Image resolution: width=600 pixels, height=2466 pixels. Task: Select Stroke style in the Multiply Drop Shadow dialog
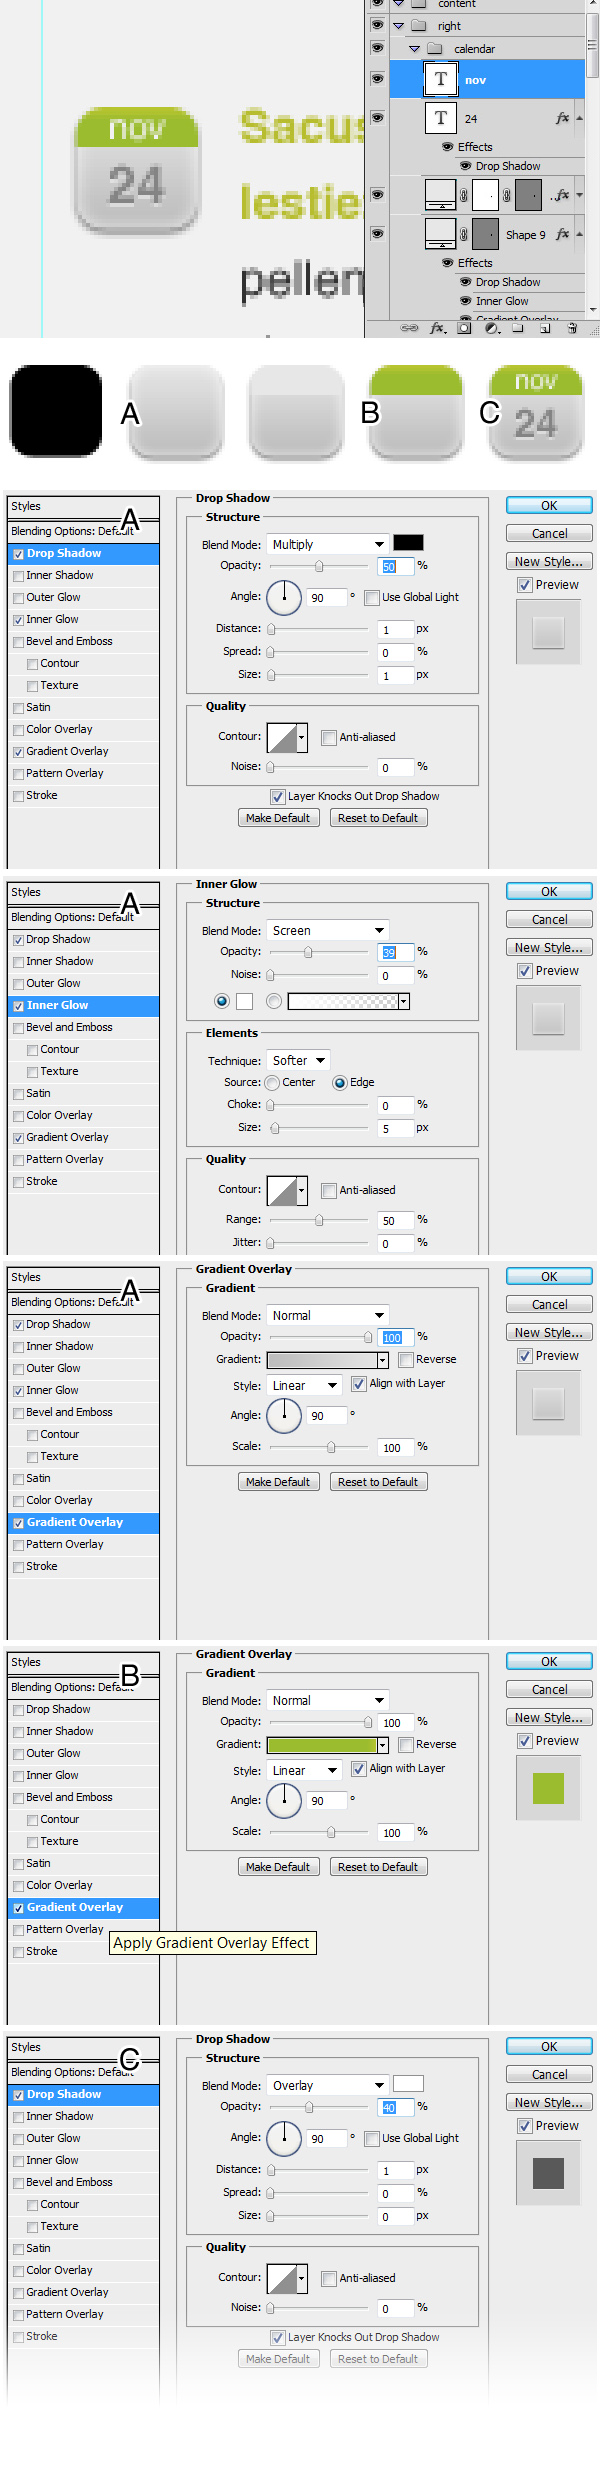83,795
